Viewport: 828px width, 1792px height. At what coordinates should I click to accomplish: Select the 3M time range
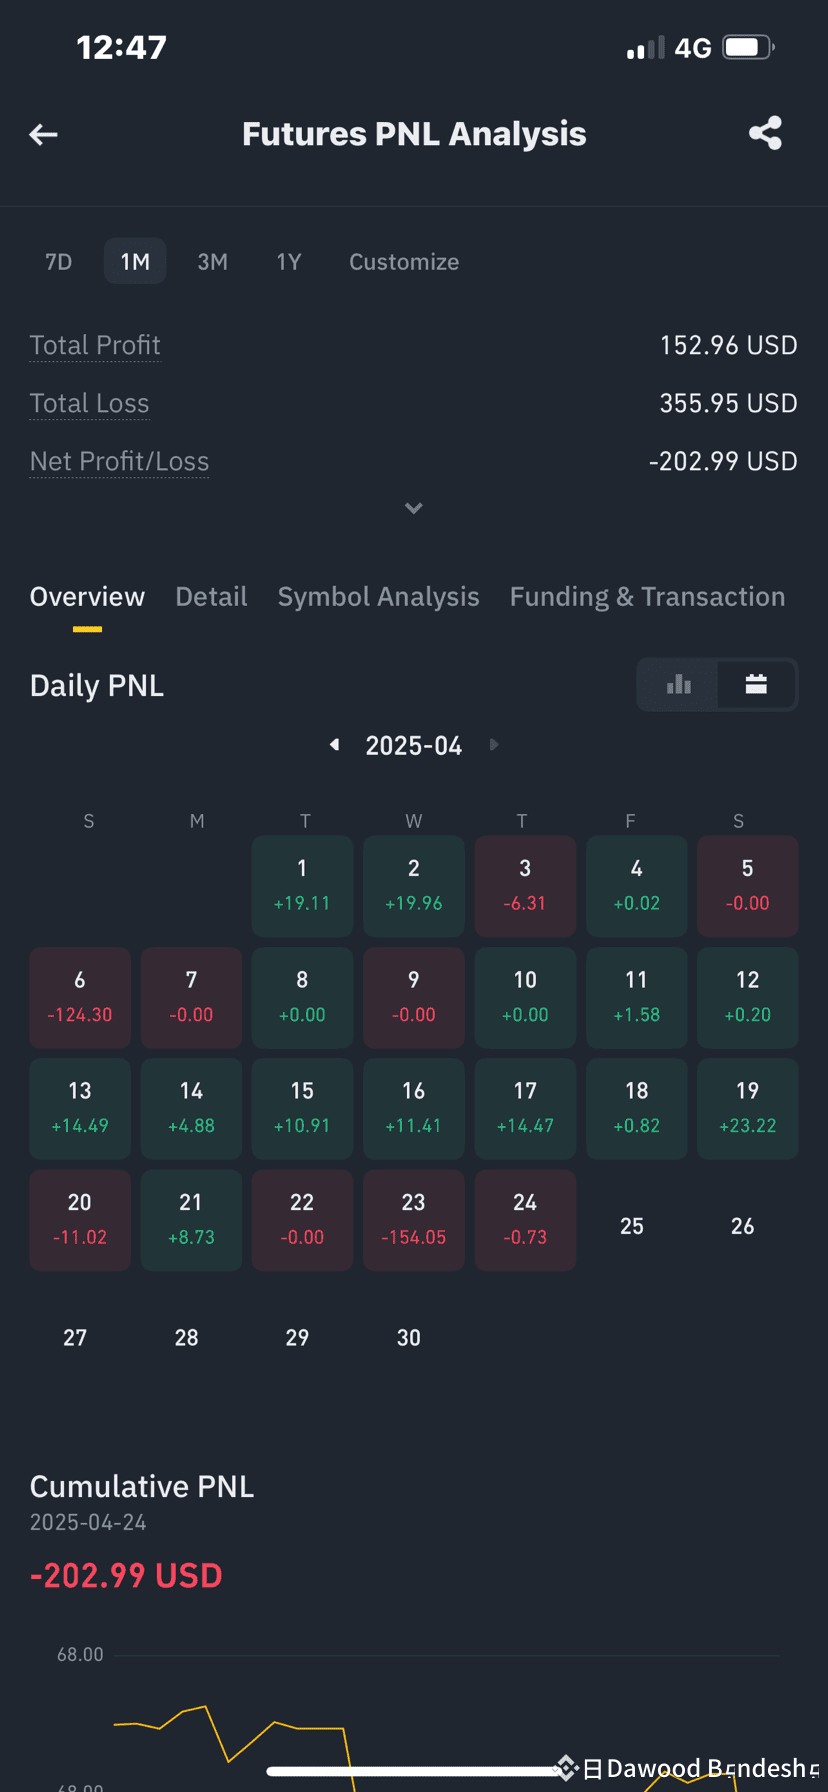[212, 262]
